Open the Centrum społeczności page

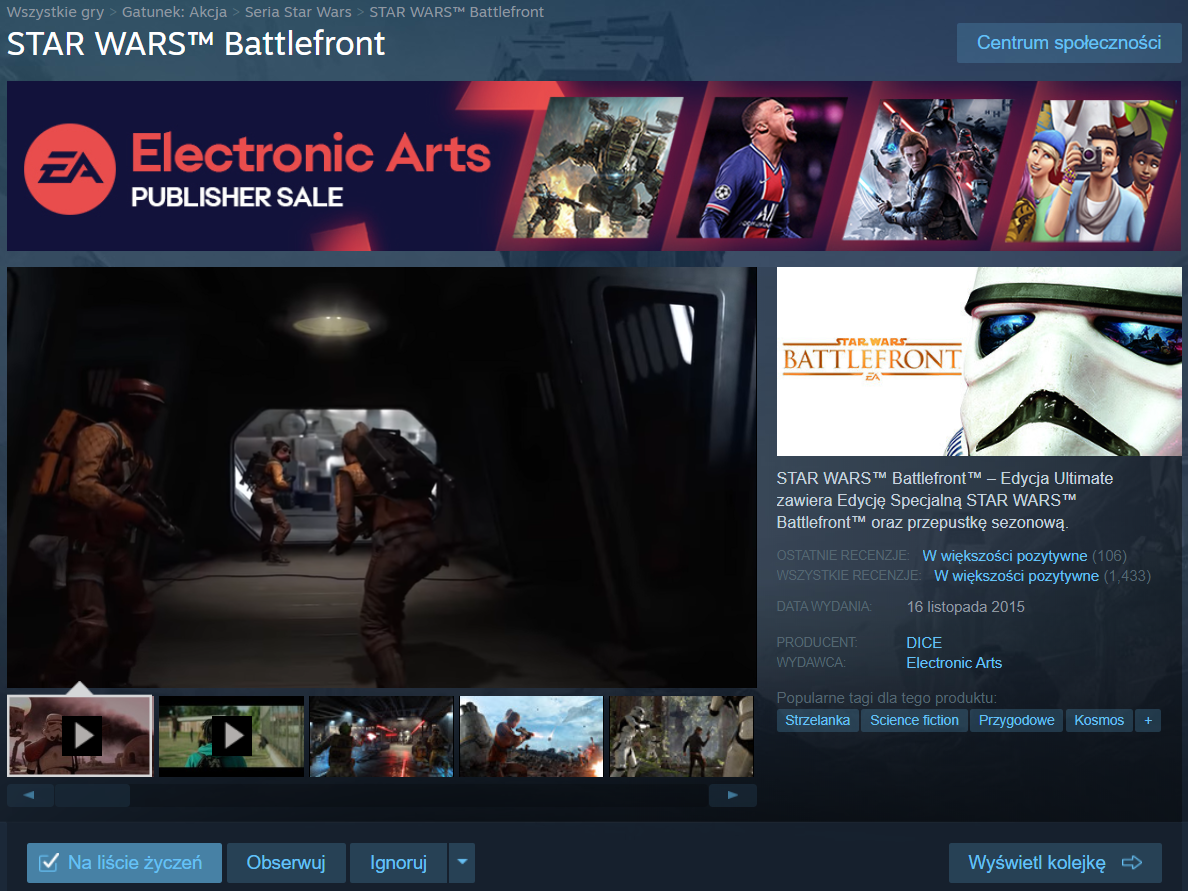(1068, 42)
